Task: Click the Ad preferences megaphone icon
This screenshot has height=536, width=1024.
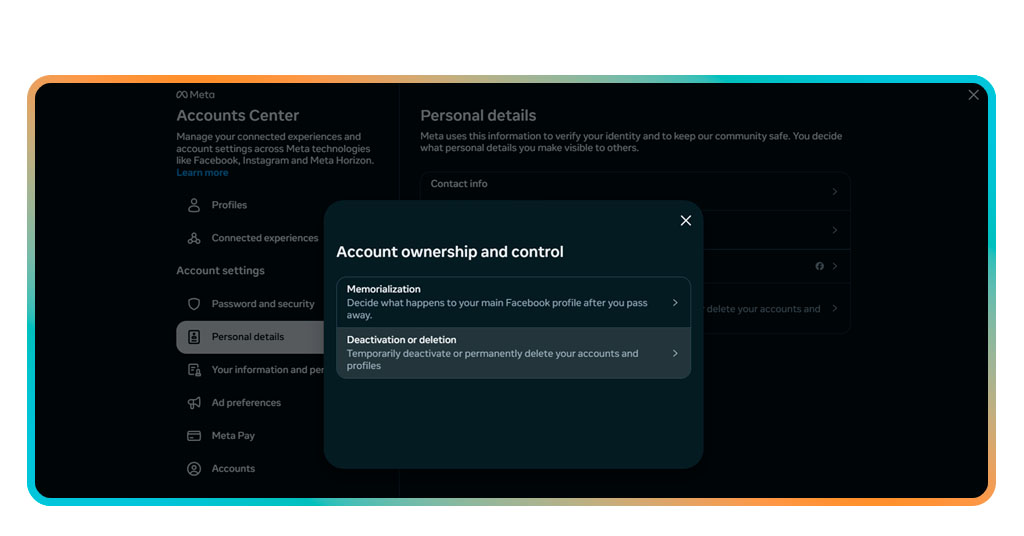Action: [x=194, y=403]
